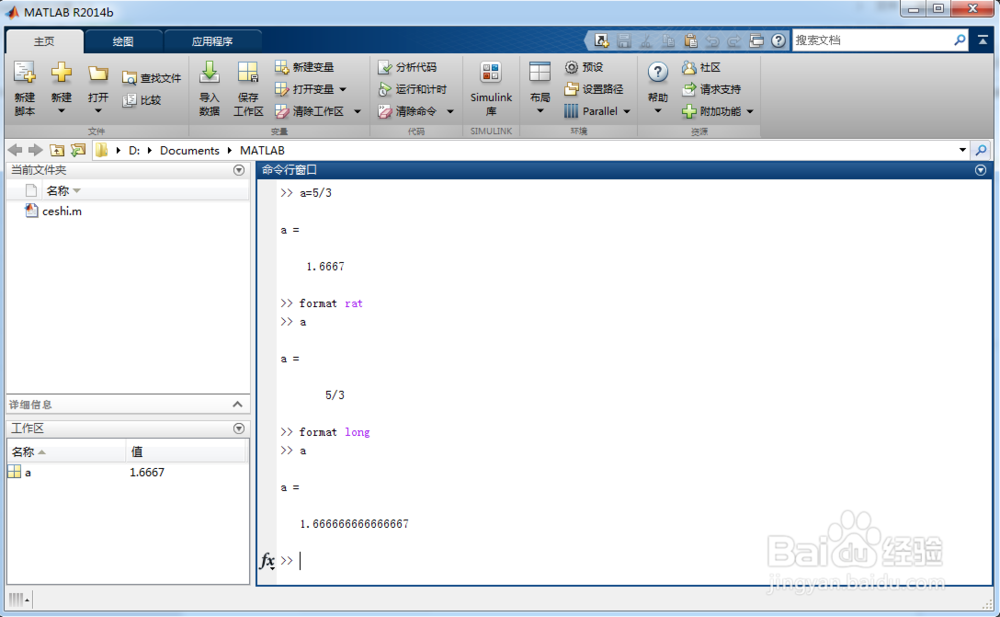Viewport: 1000px width, 617px height.
Task: Open Current Folder panel actions menu
Action: click(239, 170)
